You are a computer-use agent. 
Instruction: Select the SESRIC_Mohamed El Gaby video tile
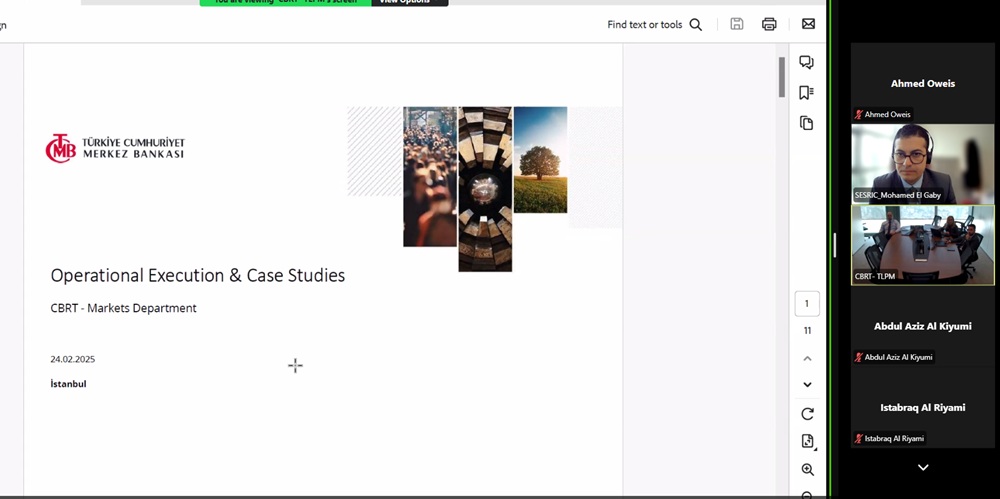point(923,163)
